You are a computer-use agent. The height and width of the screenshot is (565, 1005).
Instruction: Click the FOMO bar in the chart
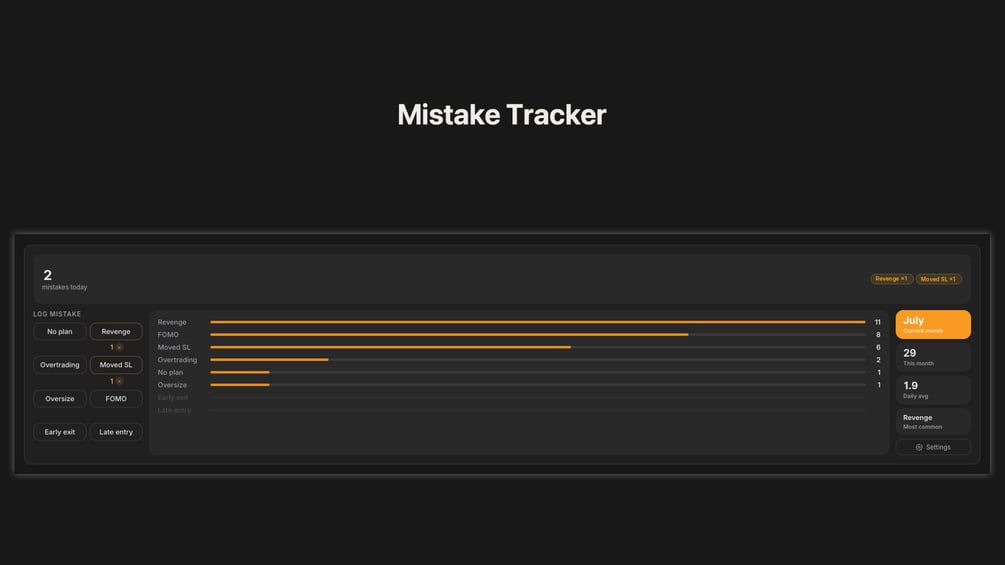(538, 334)
